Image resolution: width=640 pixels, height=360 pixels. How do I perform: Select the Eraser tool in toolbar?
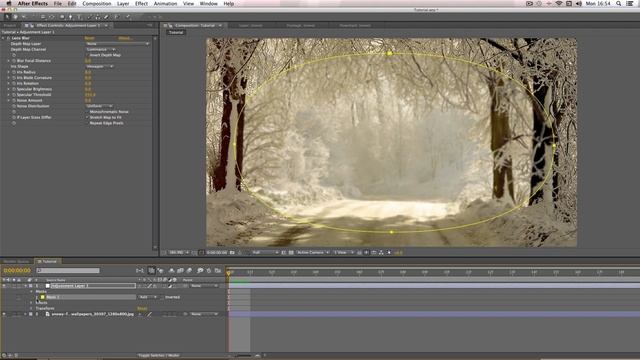tap(107, 17)
